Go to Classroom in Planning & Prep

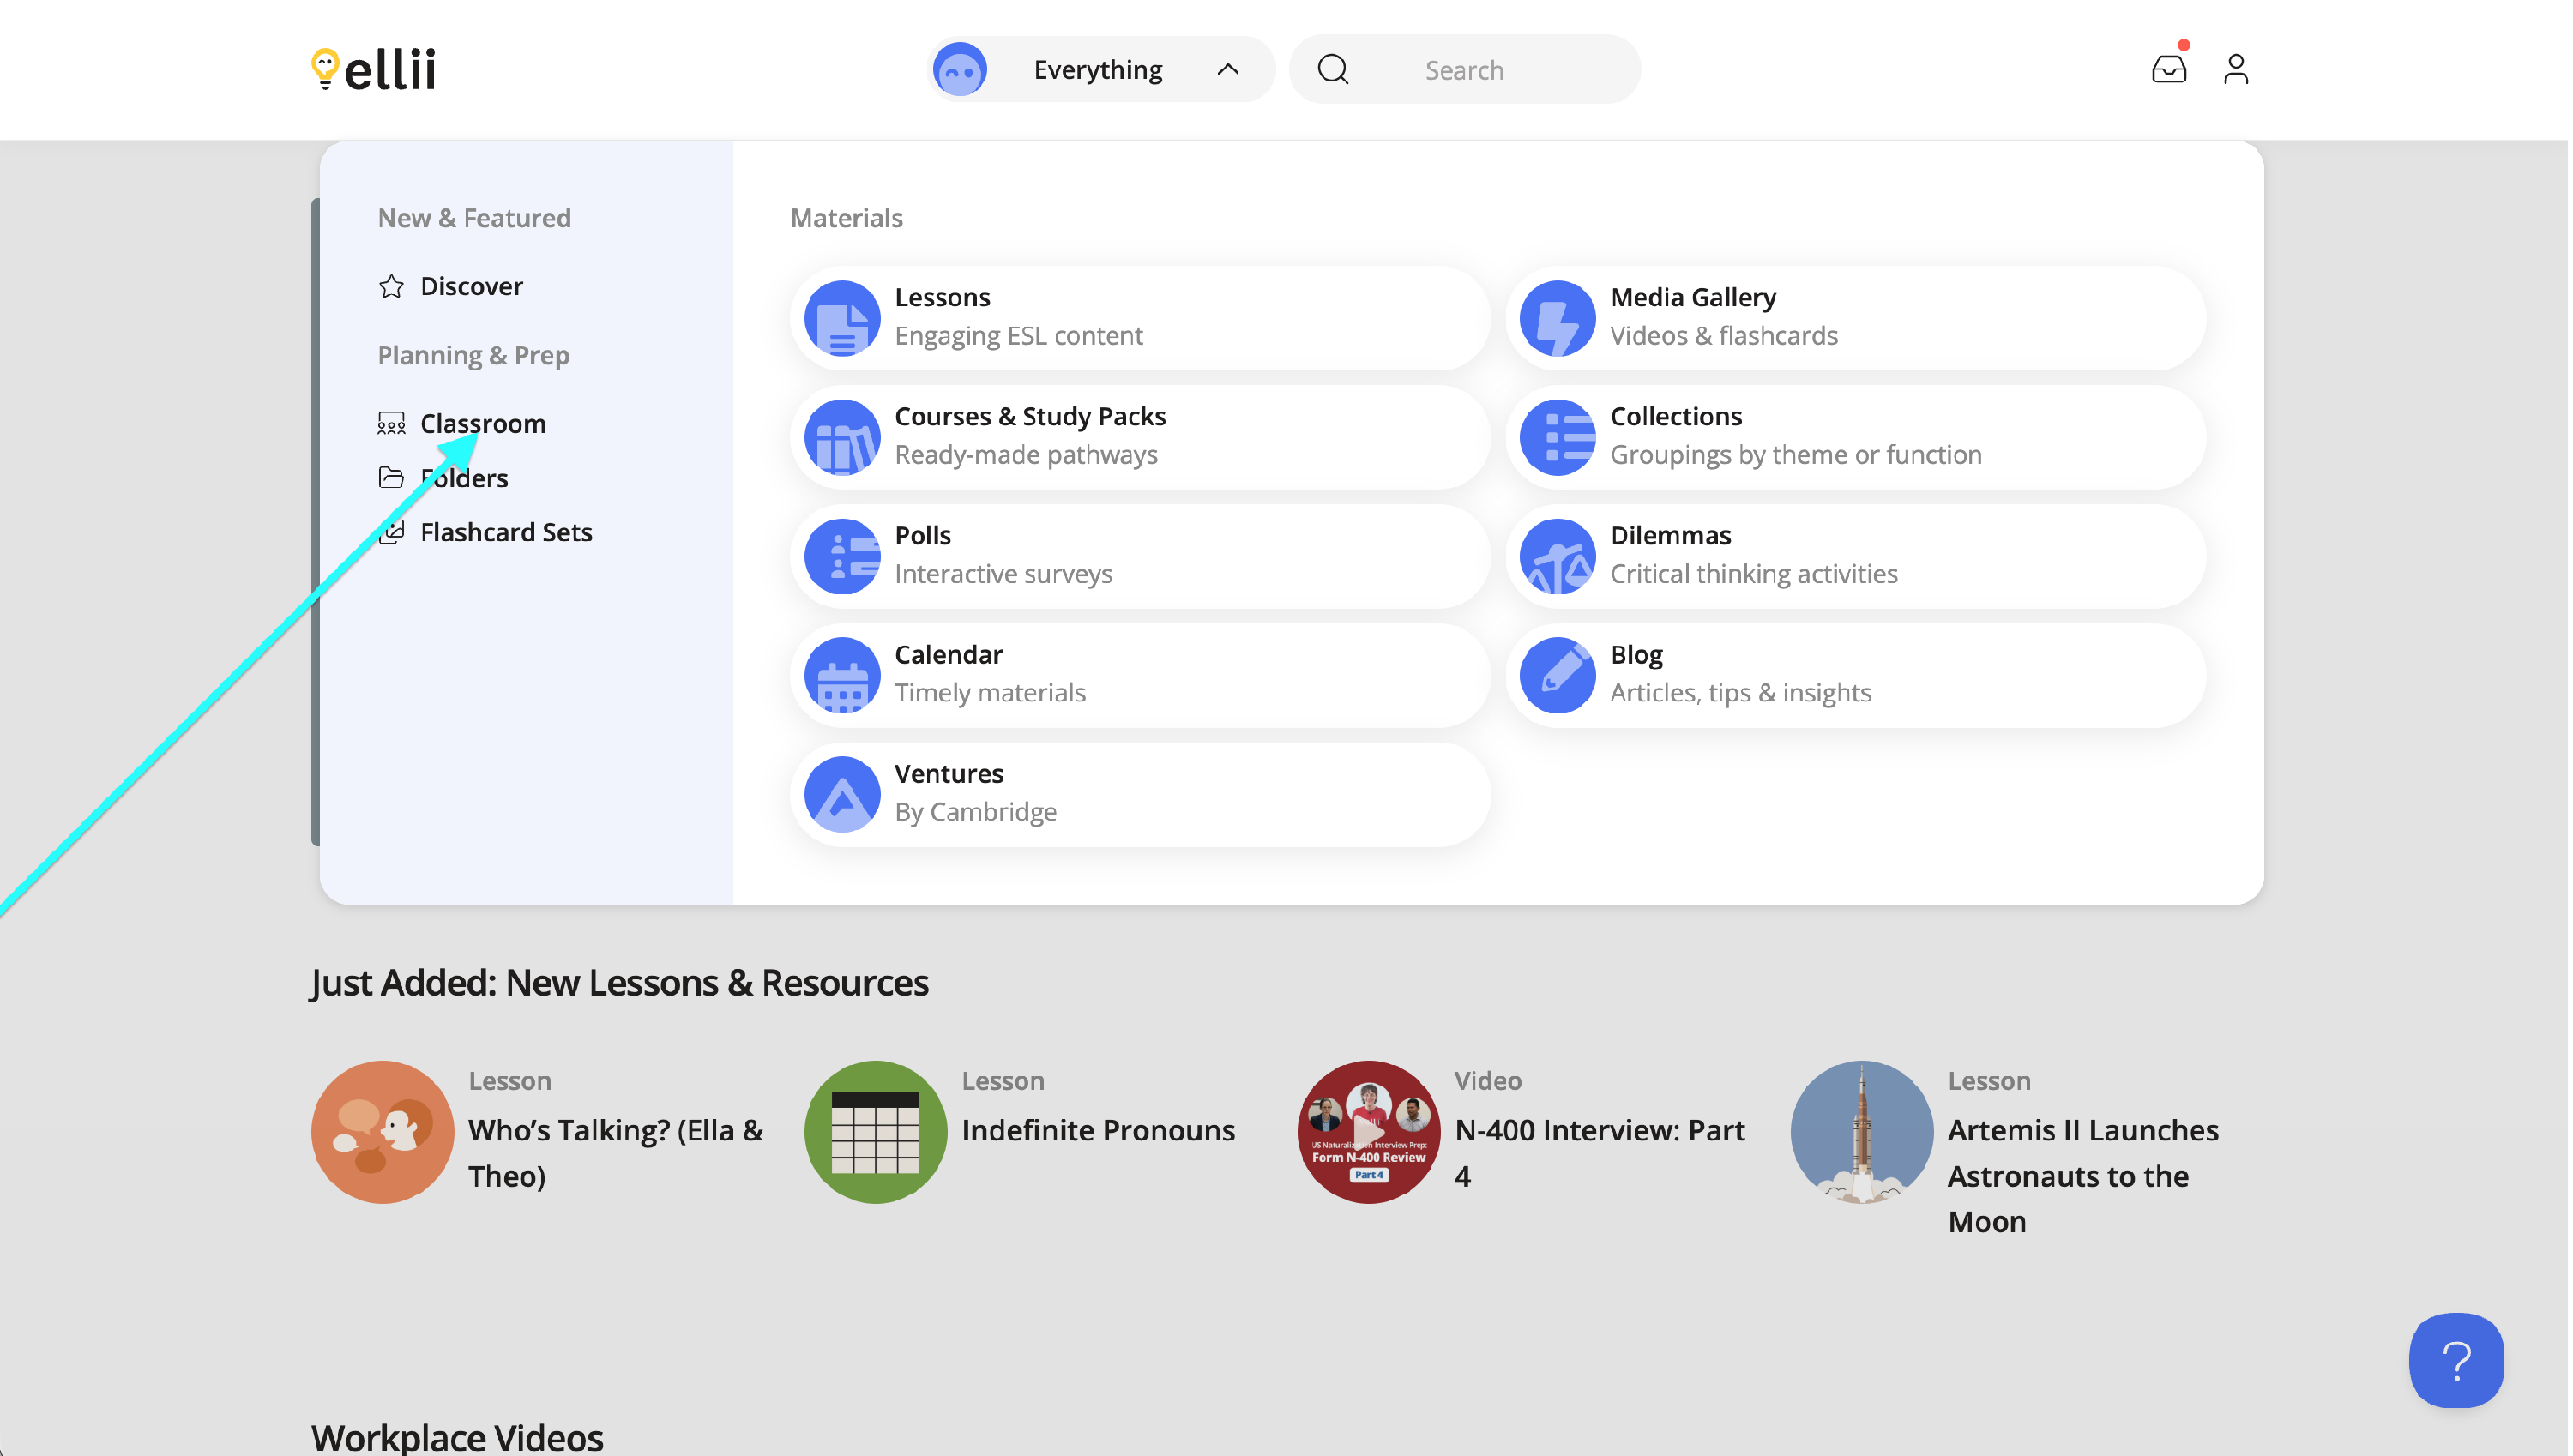484,424
